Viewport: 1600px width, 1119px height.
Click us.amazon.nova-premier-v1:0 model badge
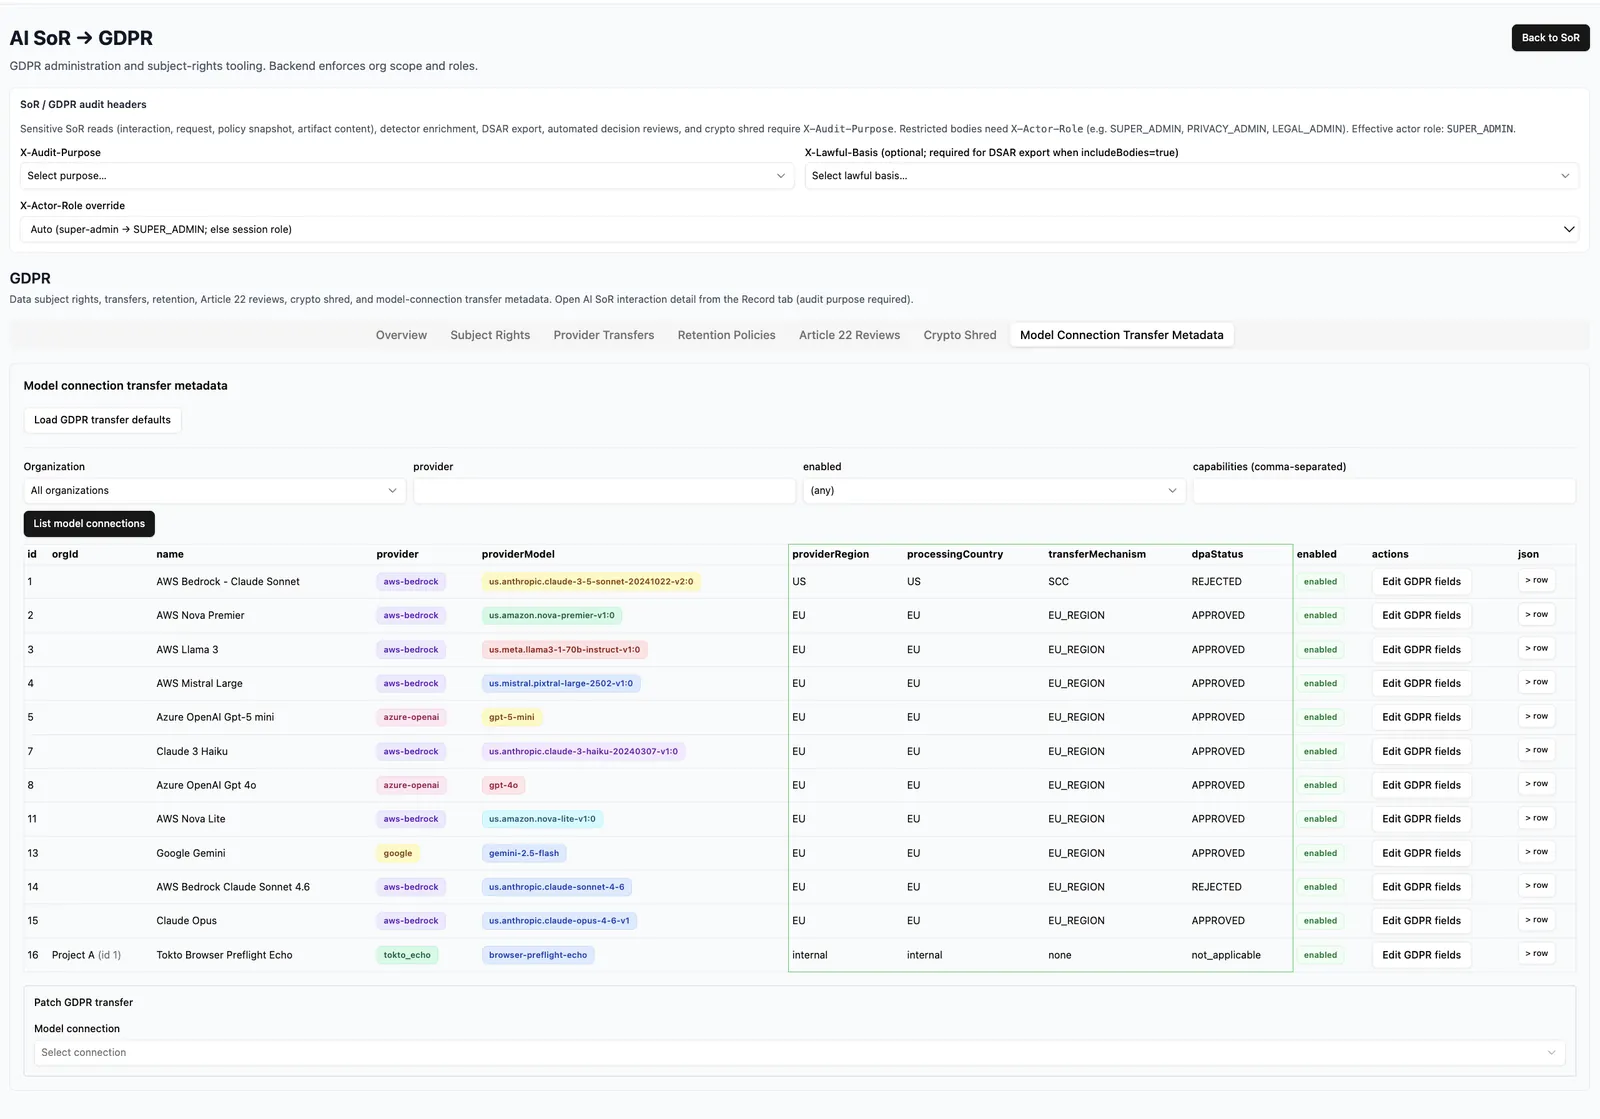tap(552, 616)
